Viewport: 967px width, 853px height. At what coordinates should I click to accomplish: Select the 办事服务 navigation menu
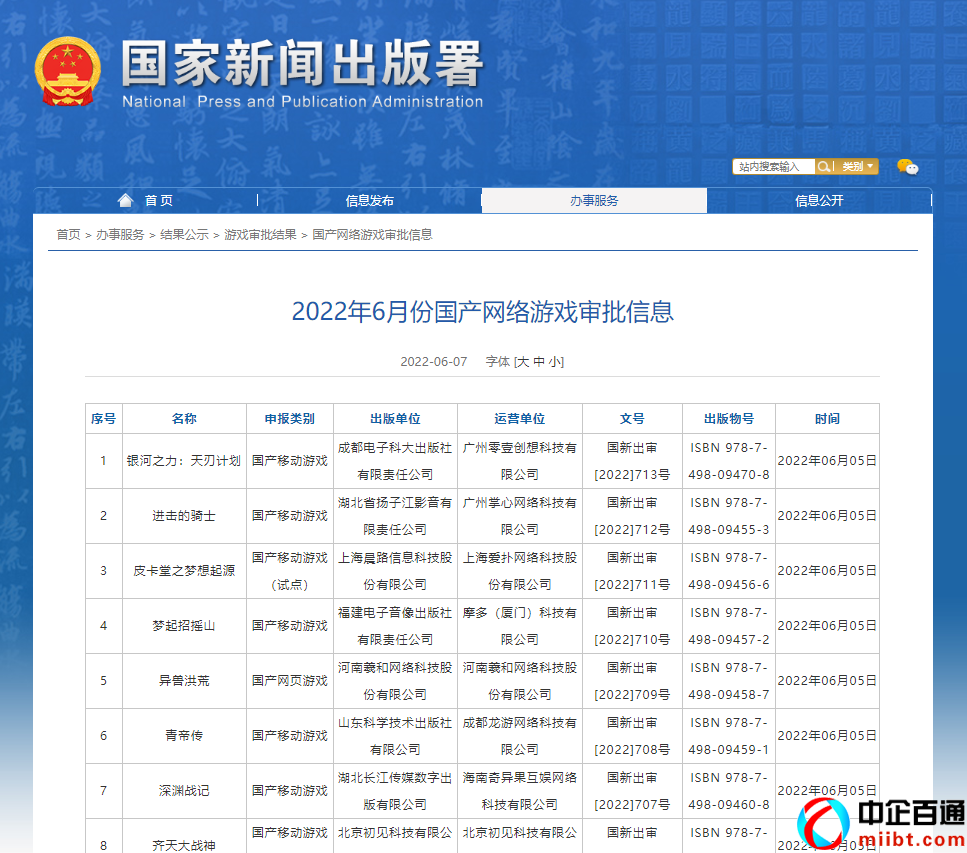594,199
